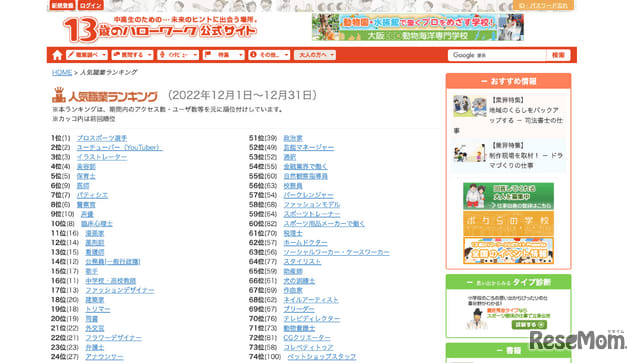This screenshot has height=363, width=640.
Task: Click the 検索 search button
Action: coord(558,55)
